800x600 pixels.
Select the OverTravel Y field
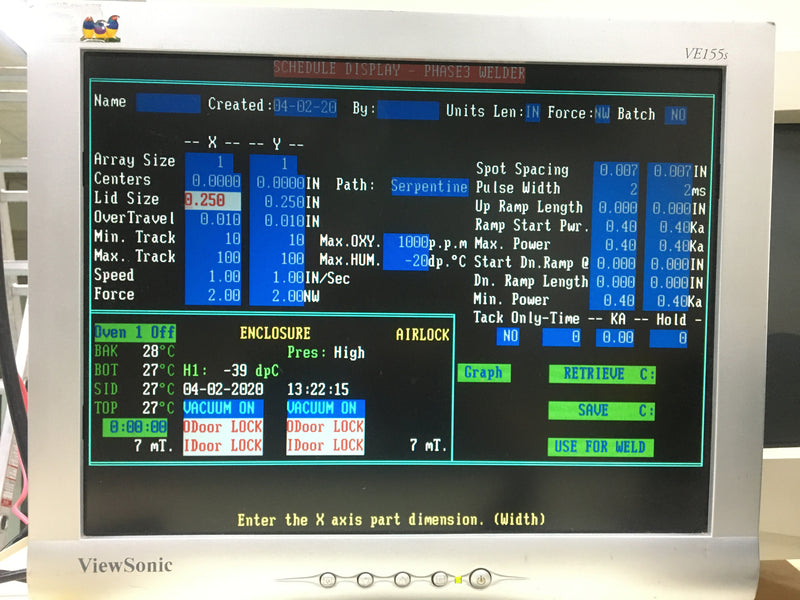[278, 221]
